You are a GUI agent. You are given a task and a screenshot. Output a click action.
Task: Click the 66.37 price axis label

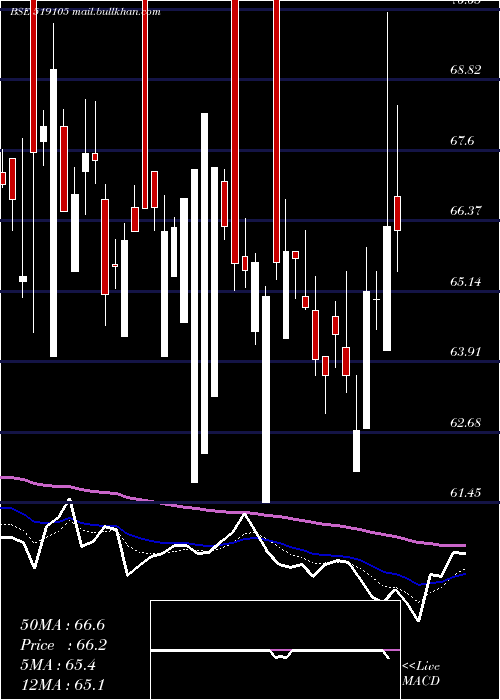(467, 211)
